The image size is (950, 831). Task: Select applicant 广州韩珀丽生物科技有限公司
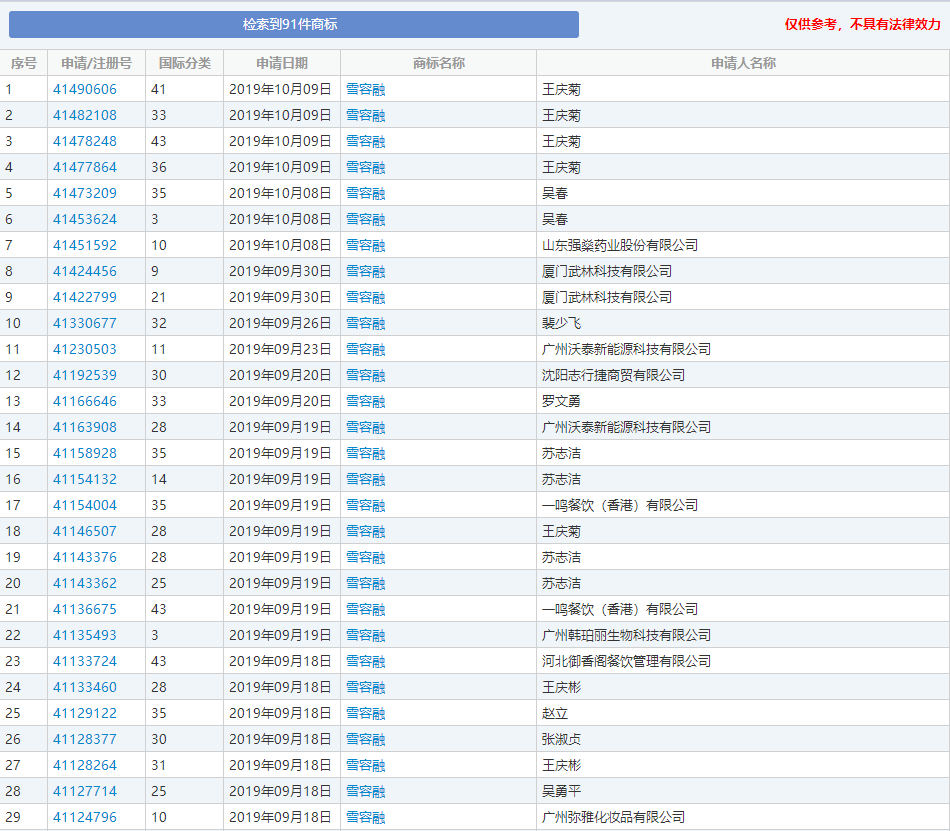(x=626, y=636)
